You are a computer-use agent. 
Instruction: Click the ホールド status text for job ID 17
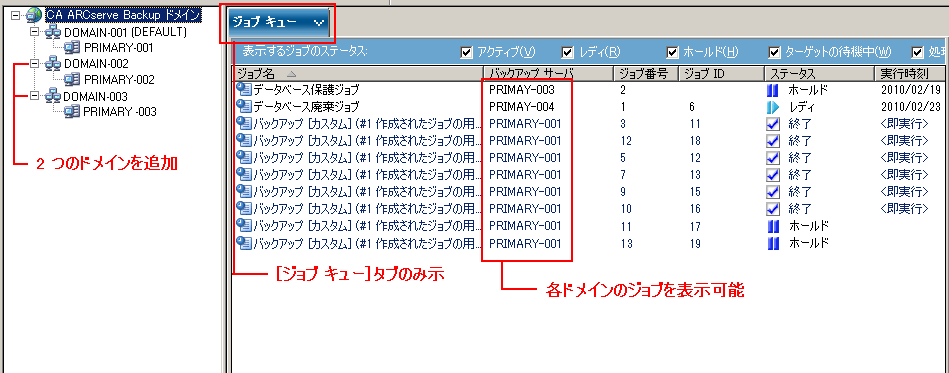[x=808, y=226]
